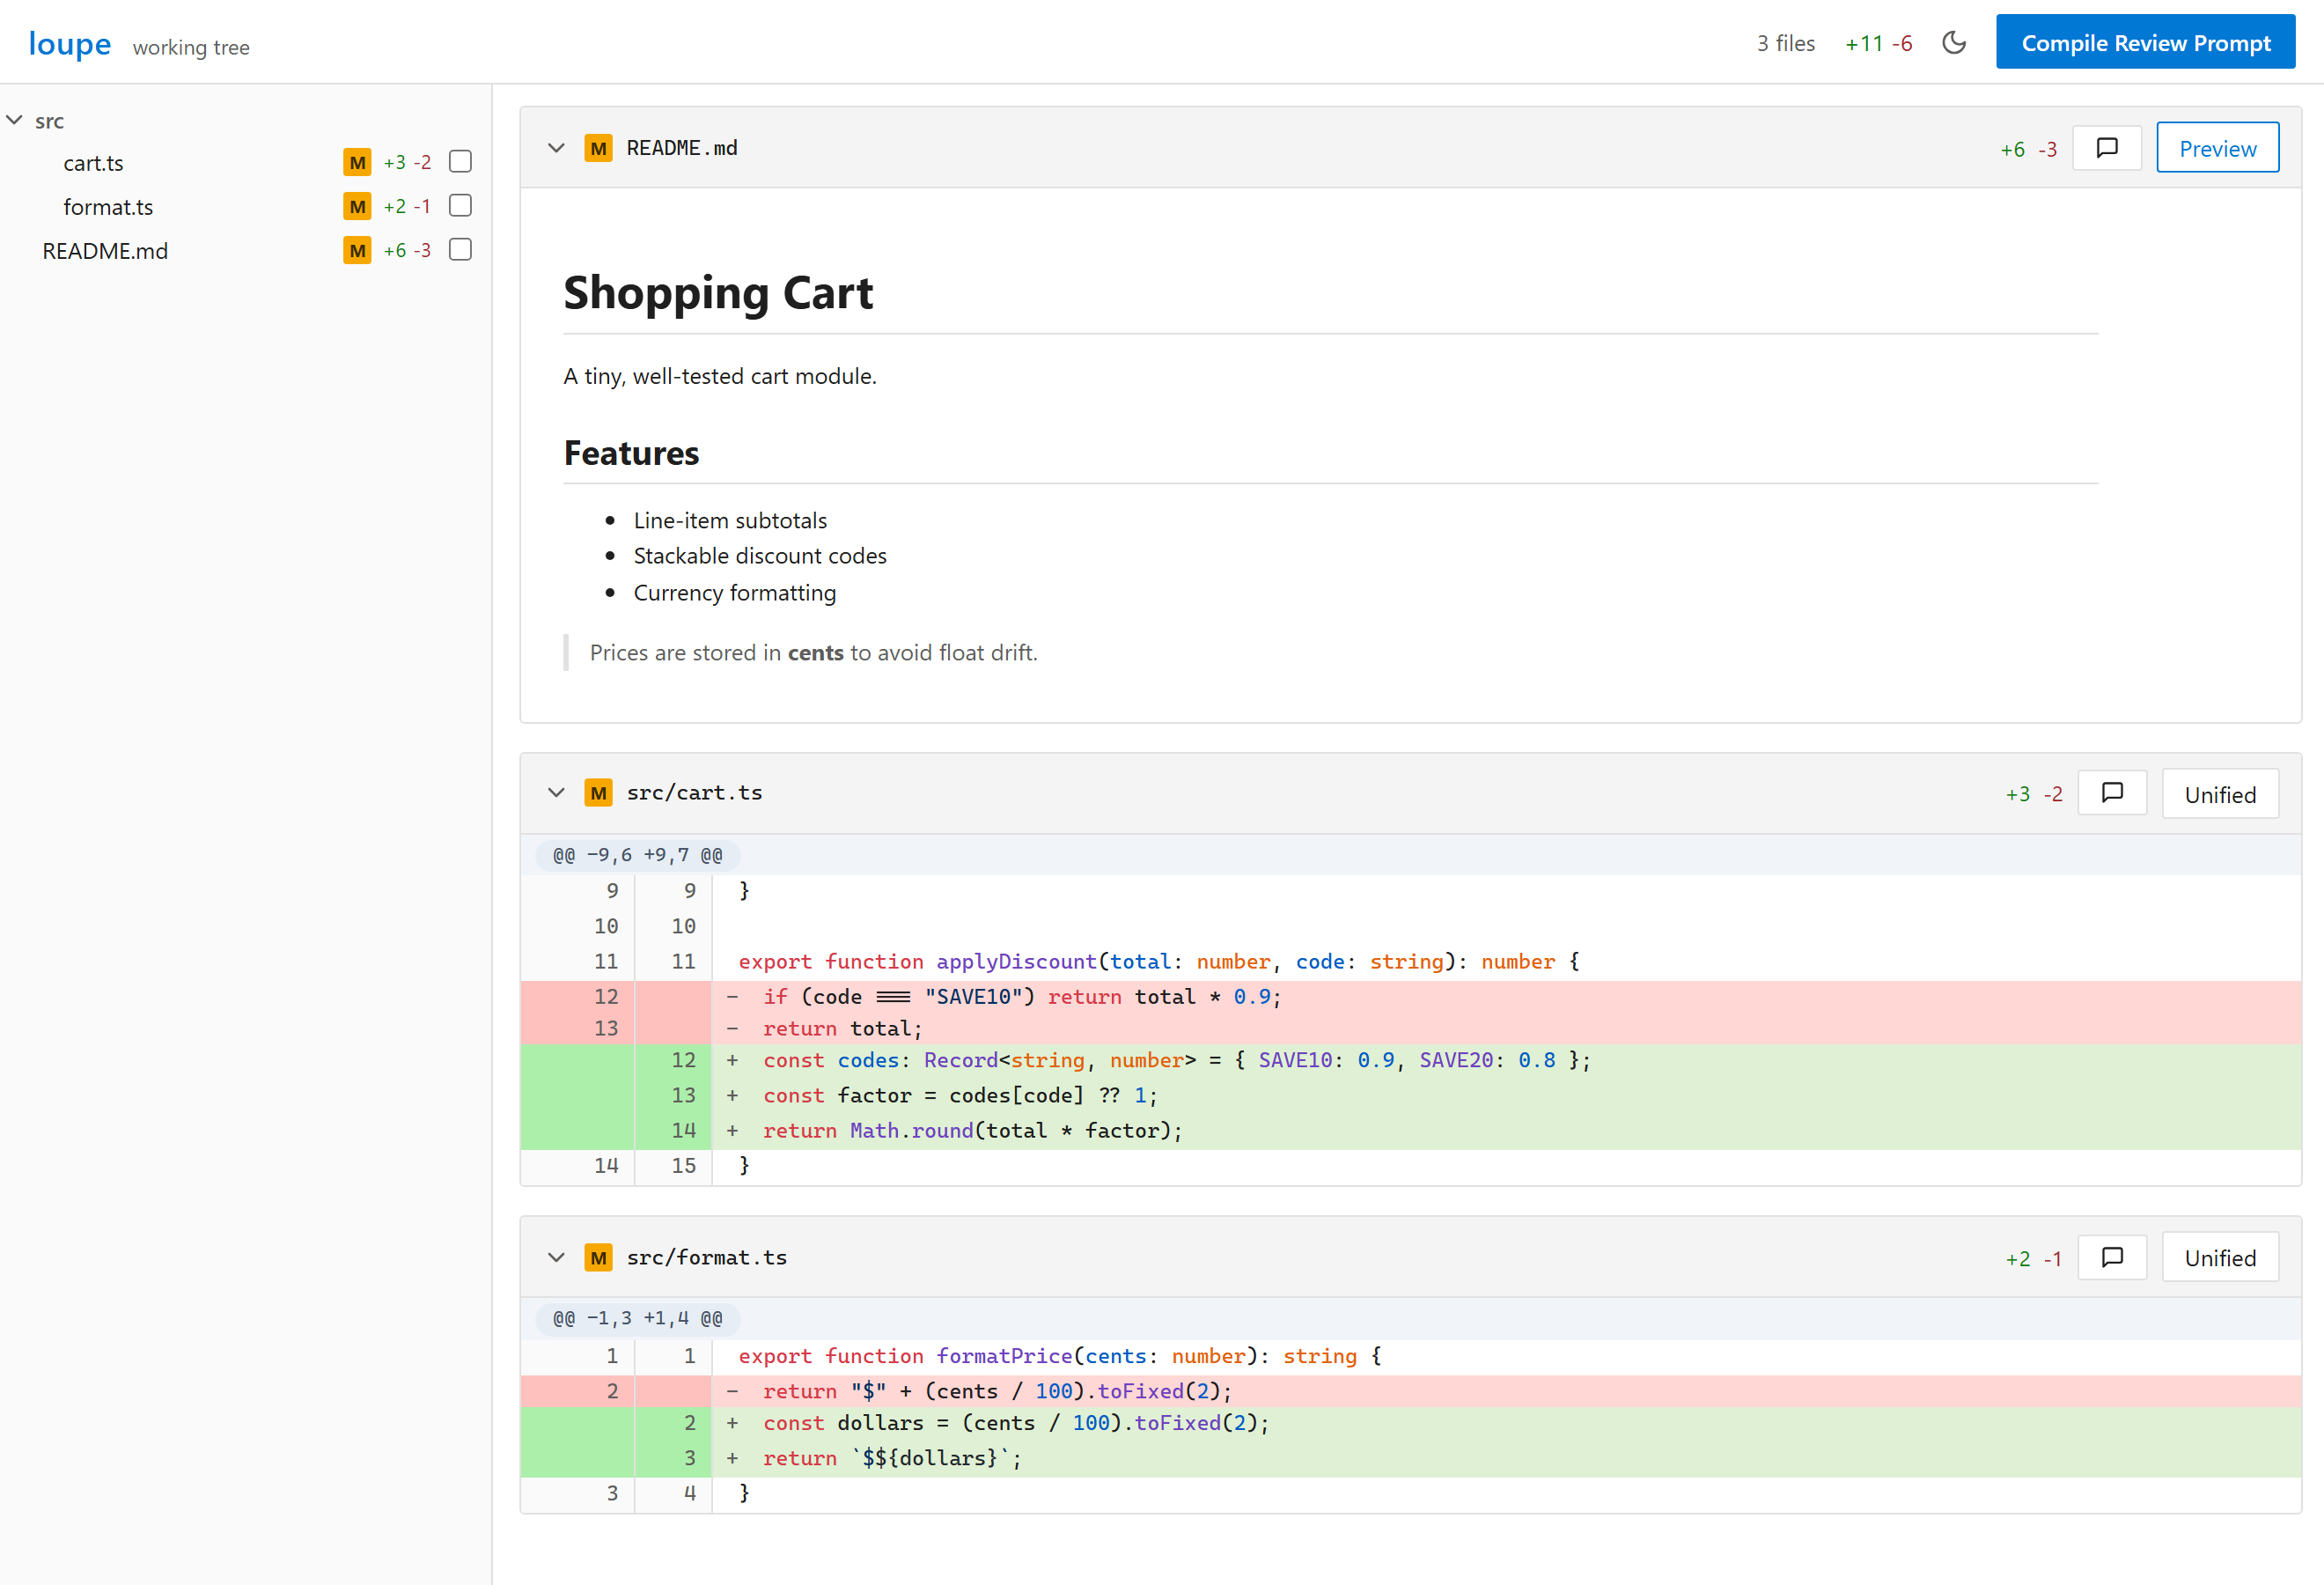This screenshot has height=1585, width=2324.
Task: Click the working tree label
Action: click(191, 47)
